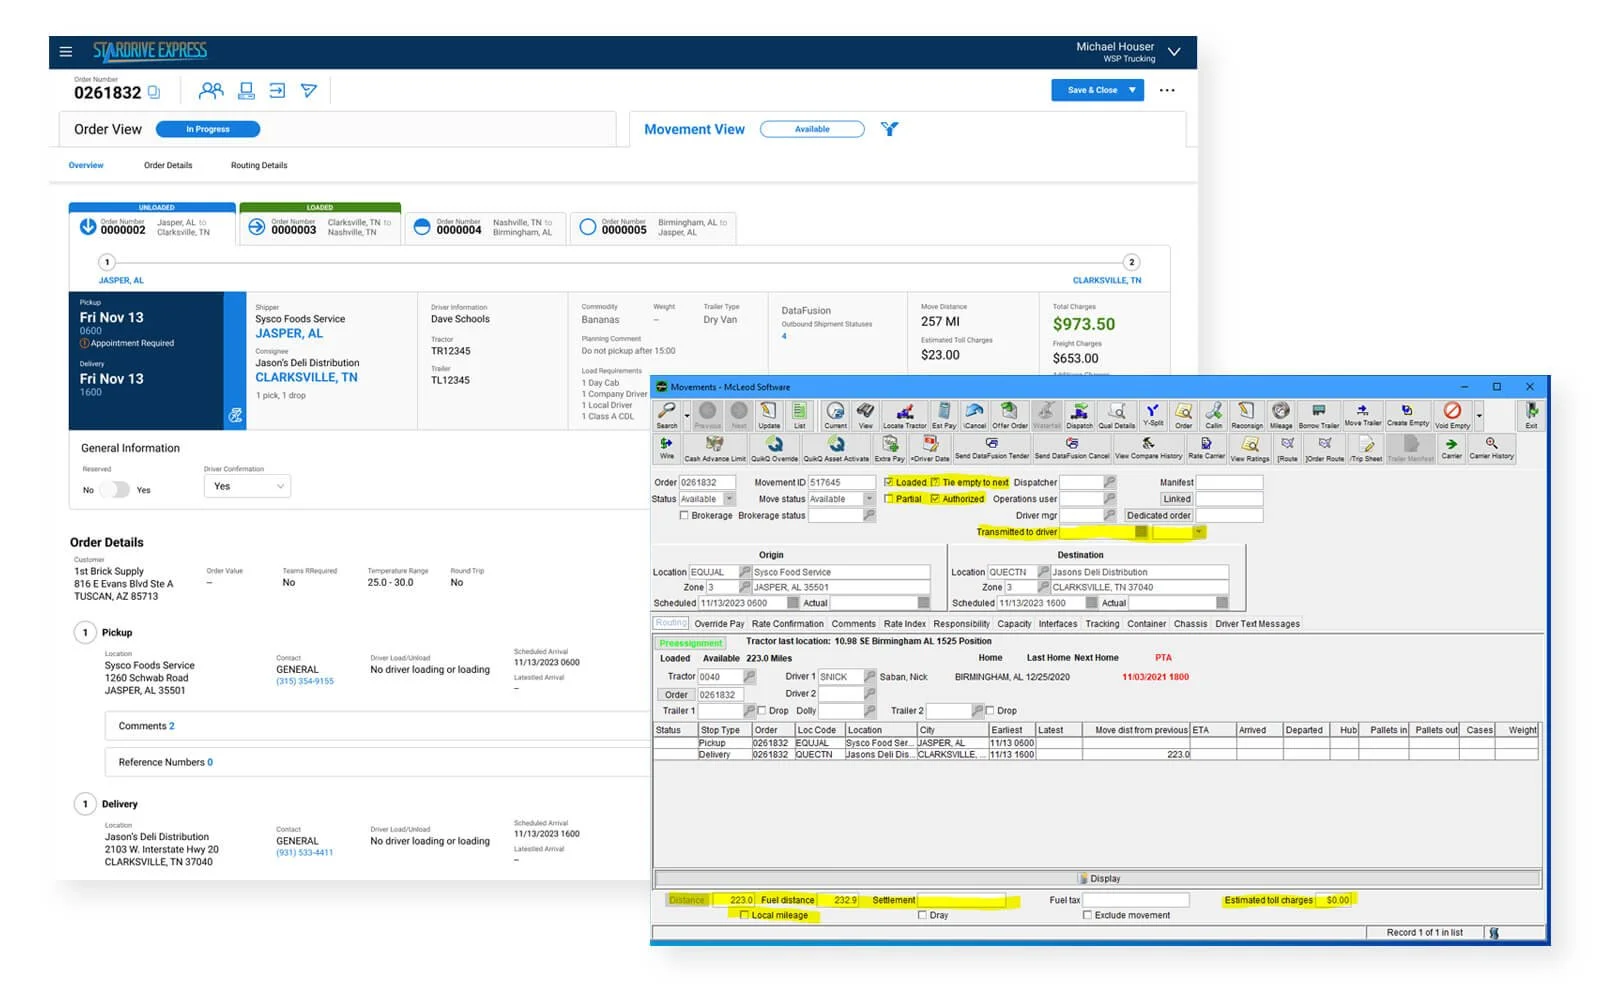Image resolution: width=1600 pixels, height=1000 pixels.
Task: Open the Driver Confirmation dropdown showing Yes
Action: click(247, 486)
